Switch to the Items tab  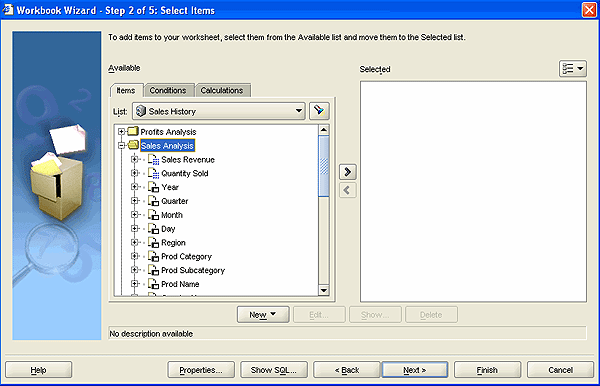click(126, 90)
